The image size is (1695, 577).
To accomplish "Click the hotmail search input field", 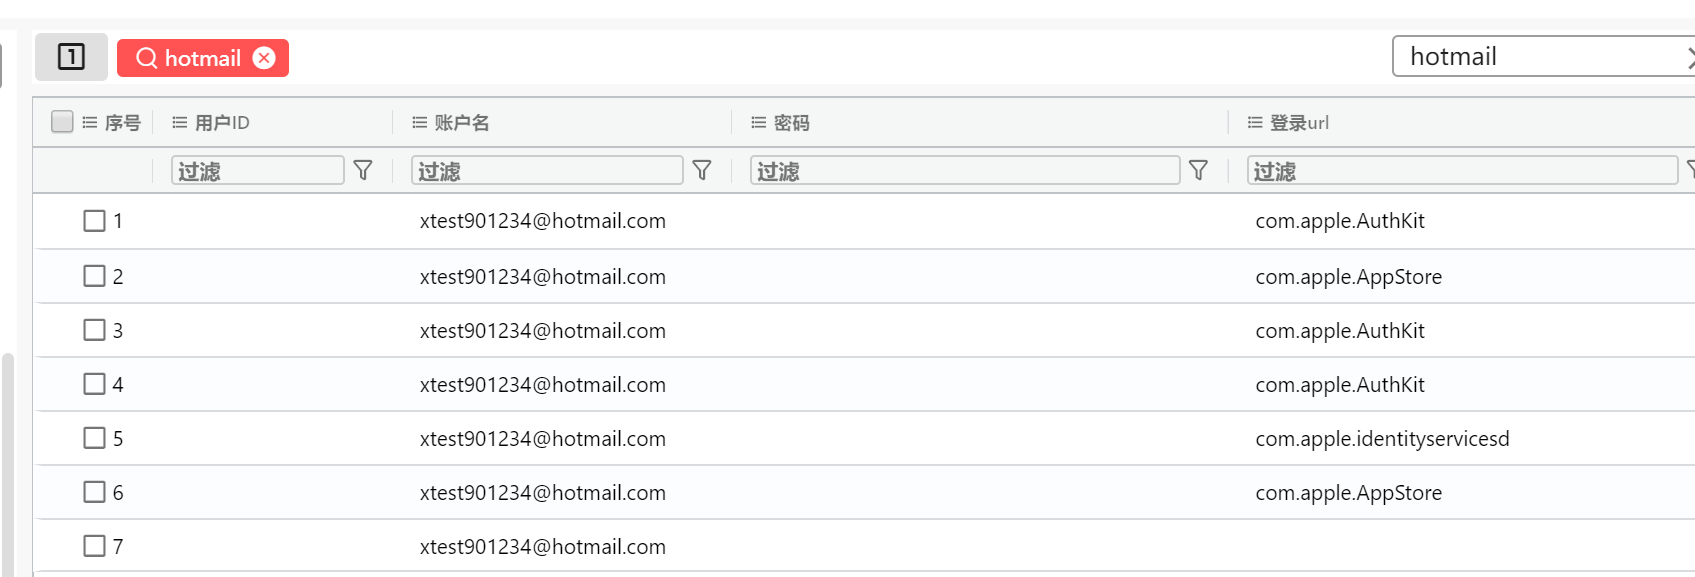I will click(1545, 57).
